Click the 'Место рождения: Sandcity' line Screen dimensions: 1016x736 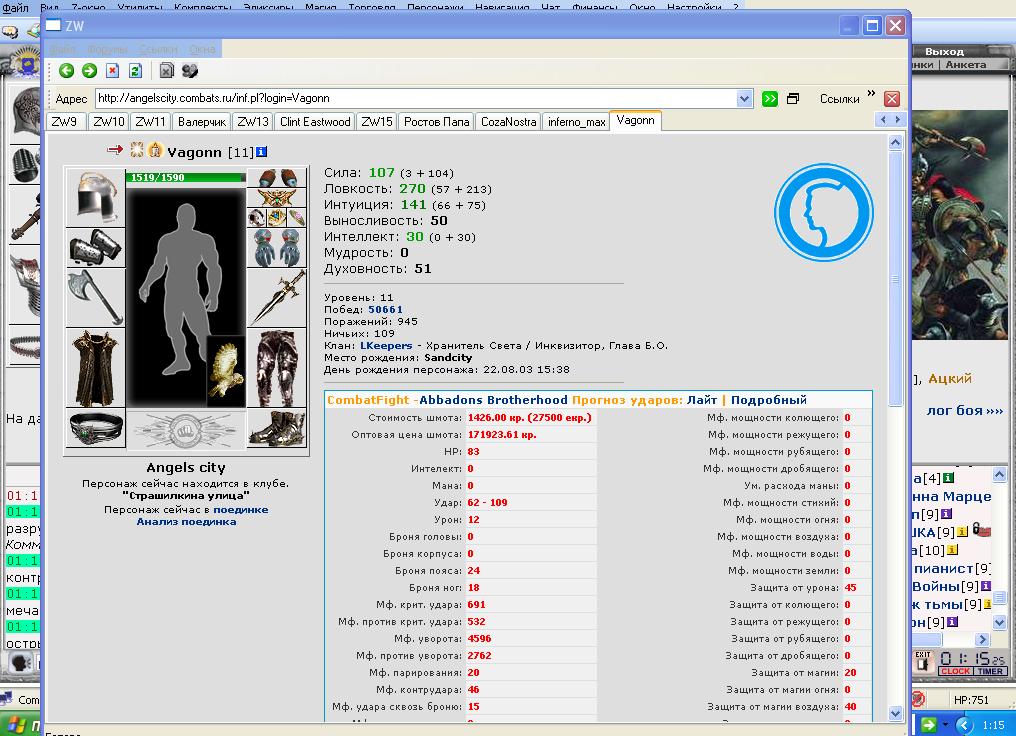[397, 358]
